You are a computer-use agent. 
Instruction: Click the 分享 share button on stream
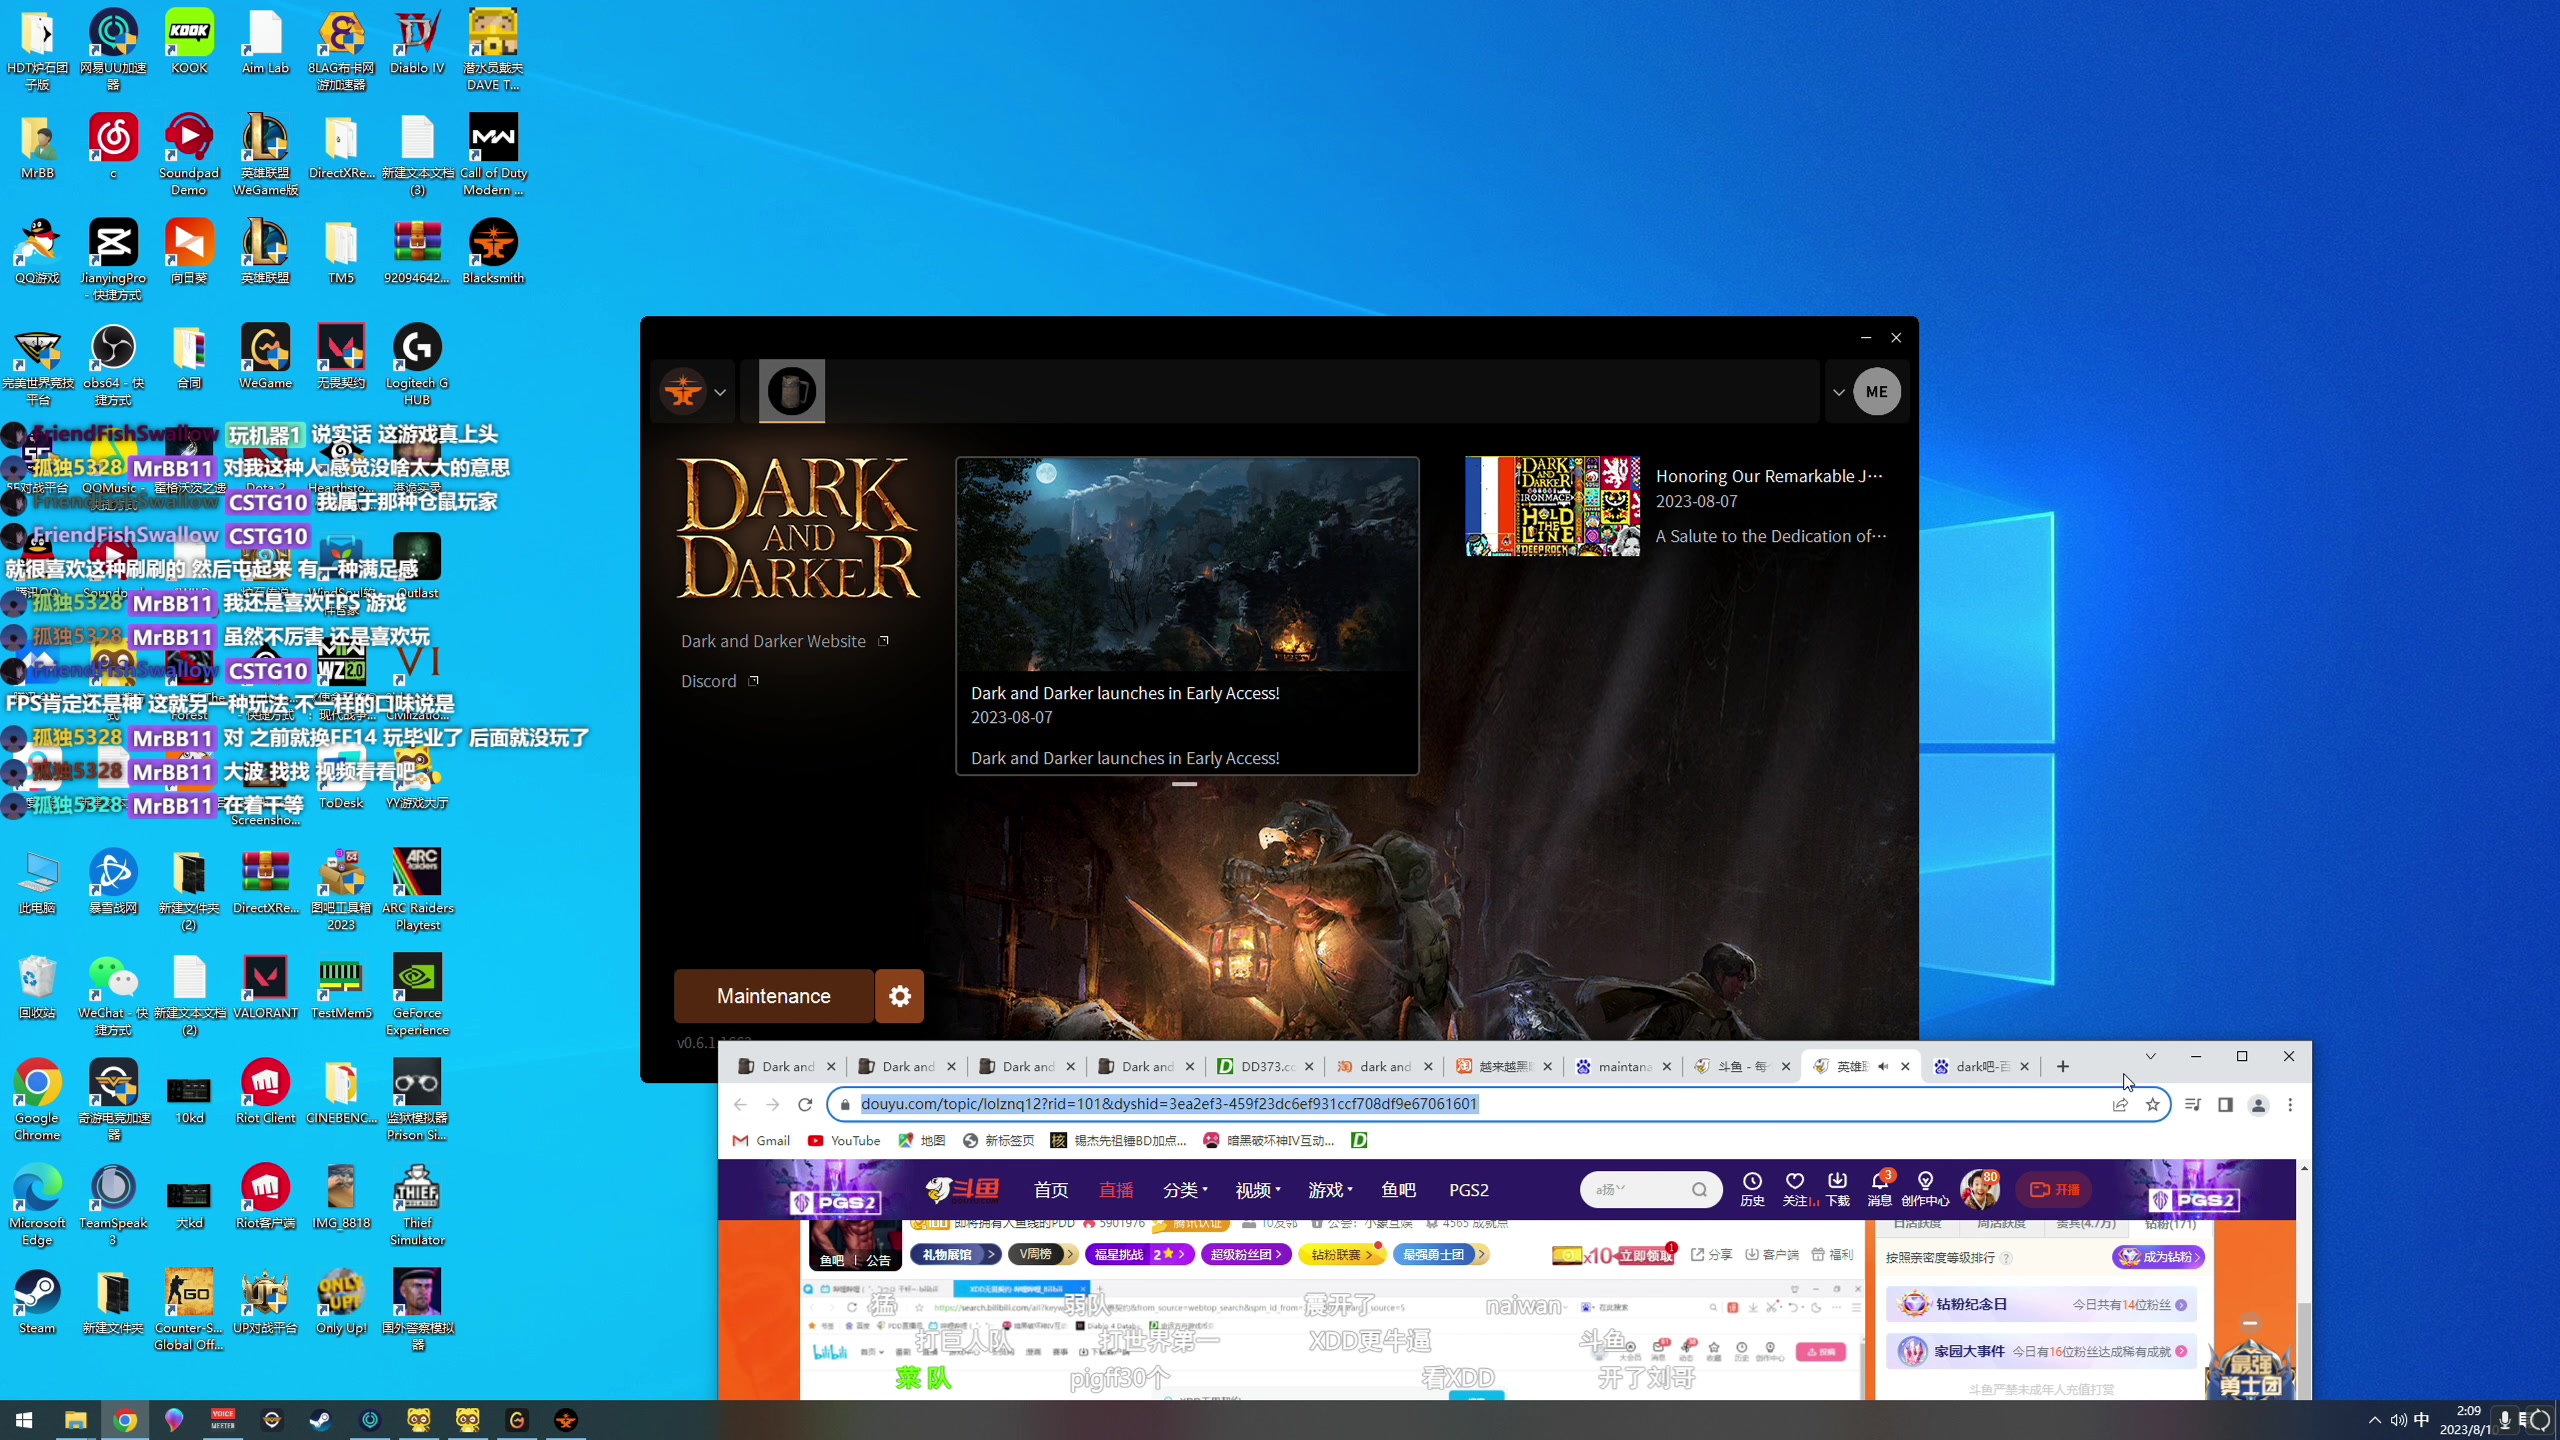click(1711, 1254)
